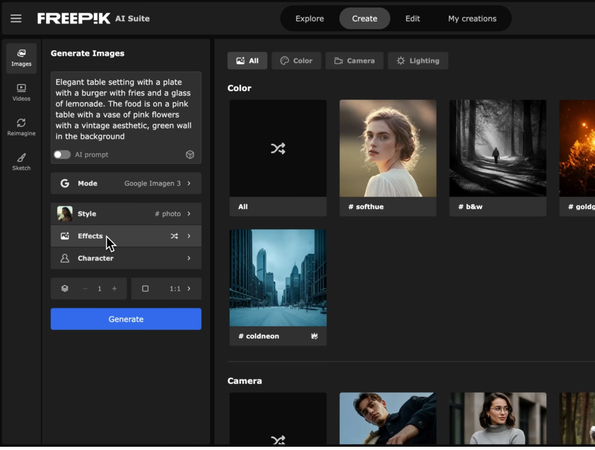Select the Camera effects filter

pos(354,61)
